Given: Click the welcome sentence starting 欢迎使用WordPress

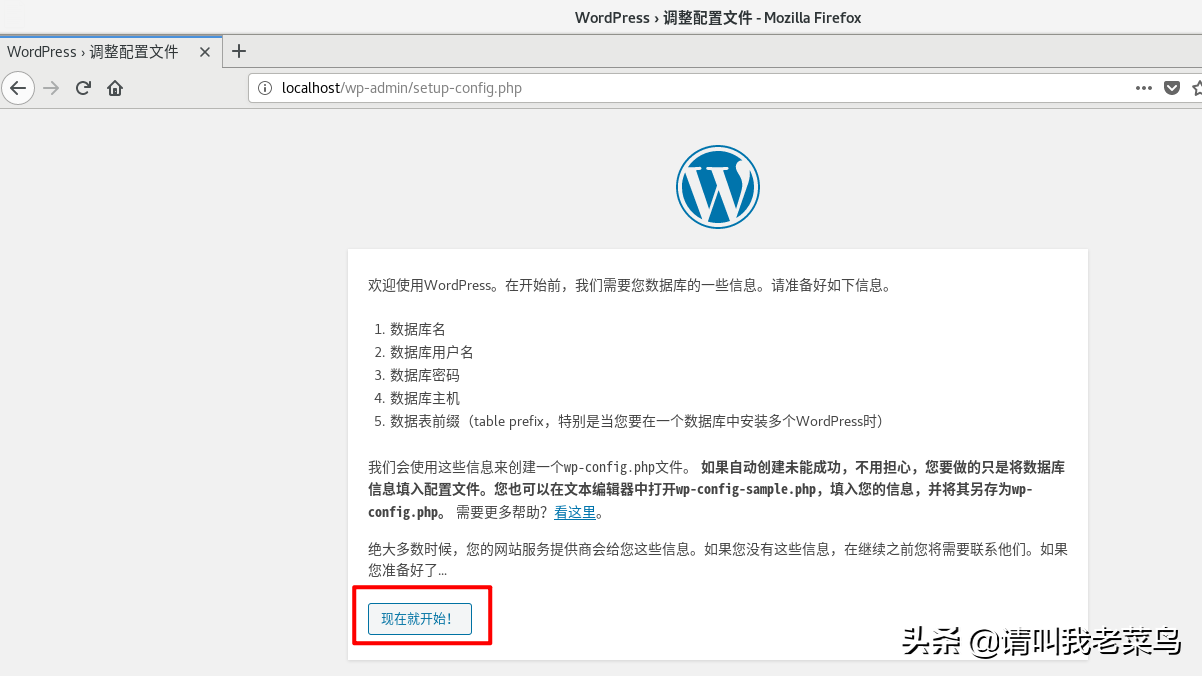Looking at the screenshot, I should coord(629,285).
